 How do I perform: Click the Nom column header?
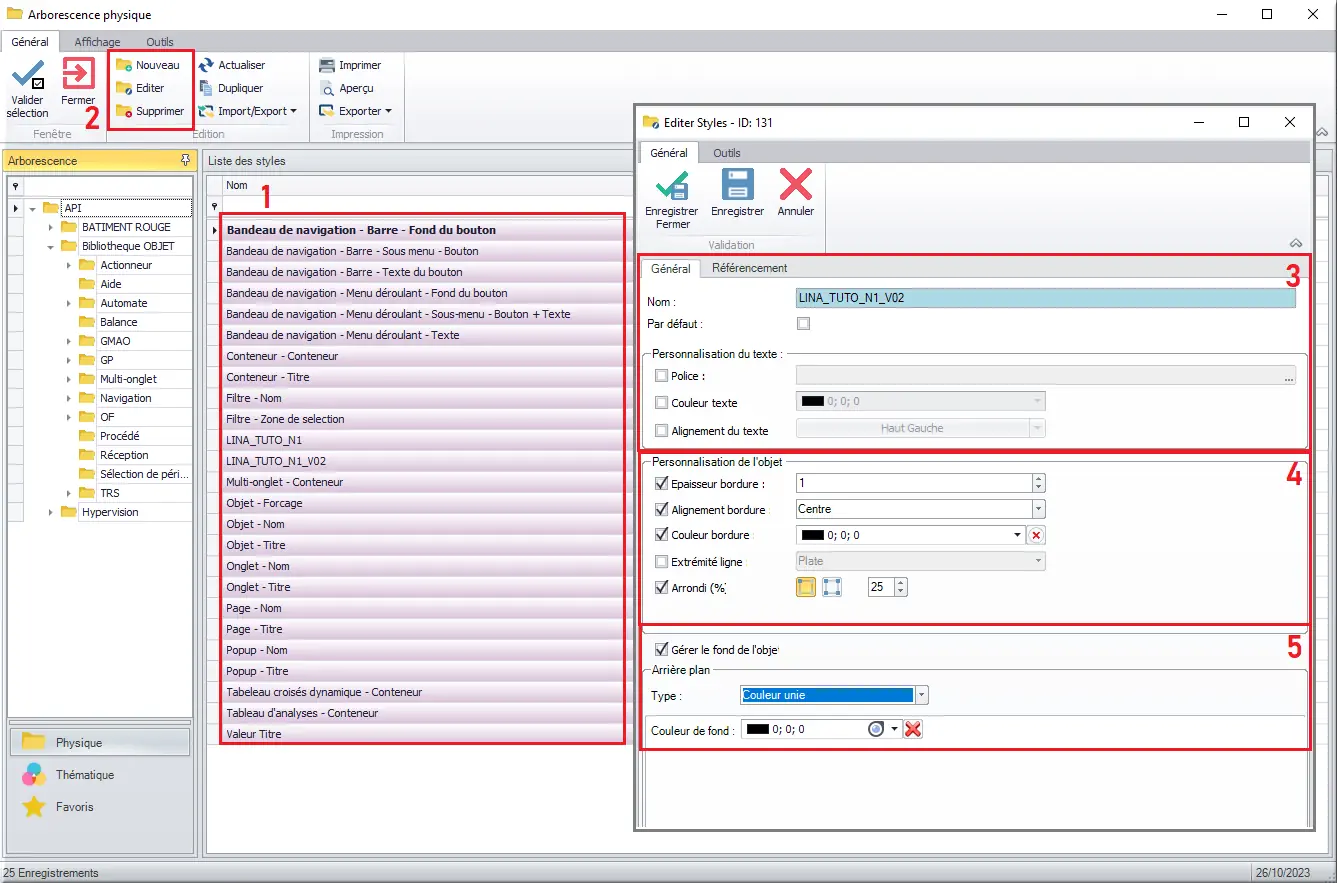click(237, 185)
